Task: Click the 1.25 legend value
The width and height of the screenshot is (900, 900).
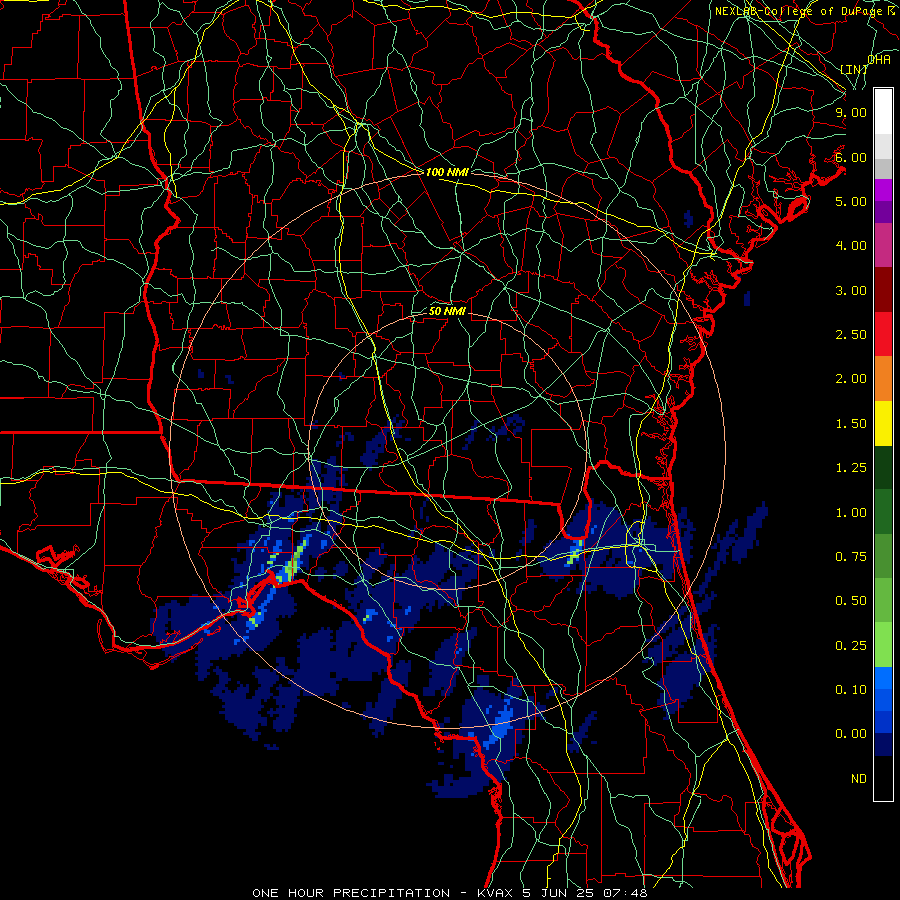Action: click(851, 468)
